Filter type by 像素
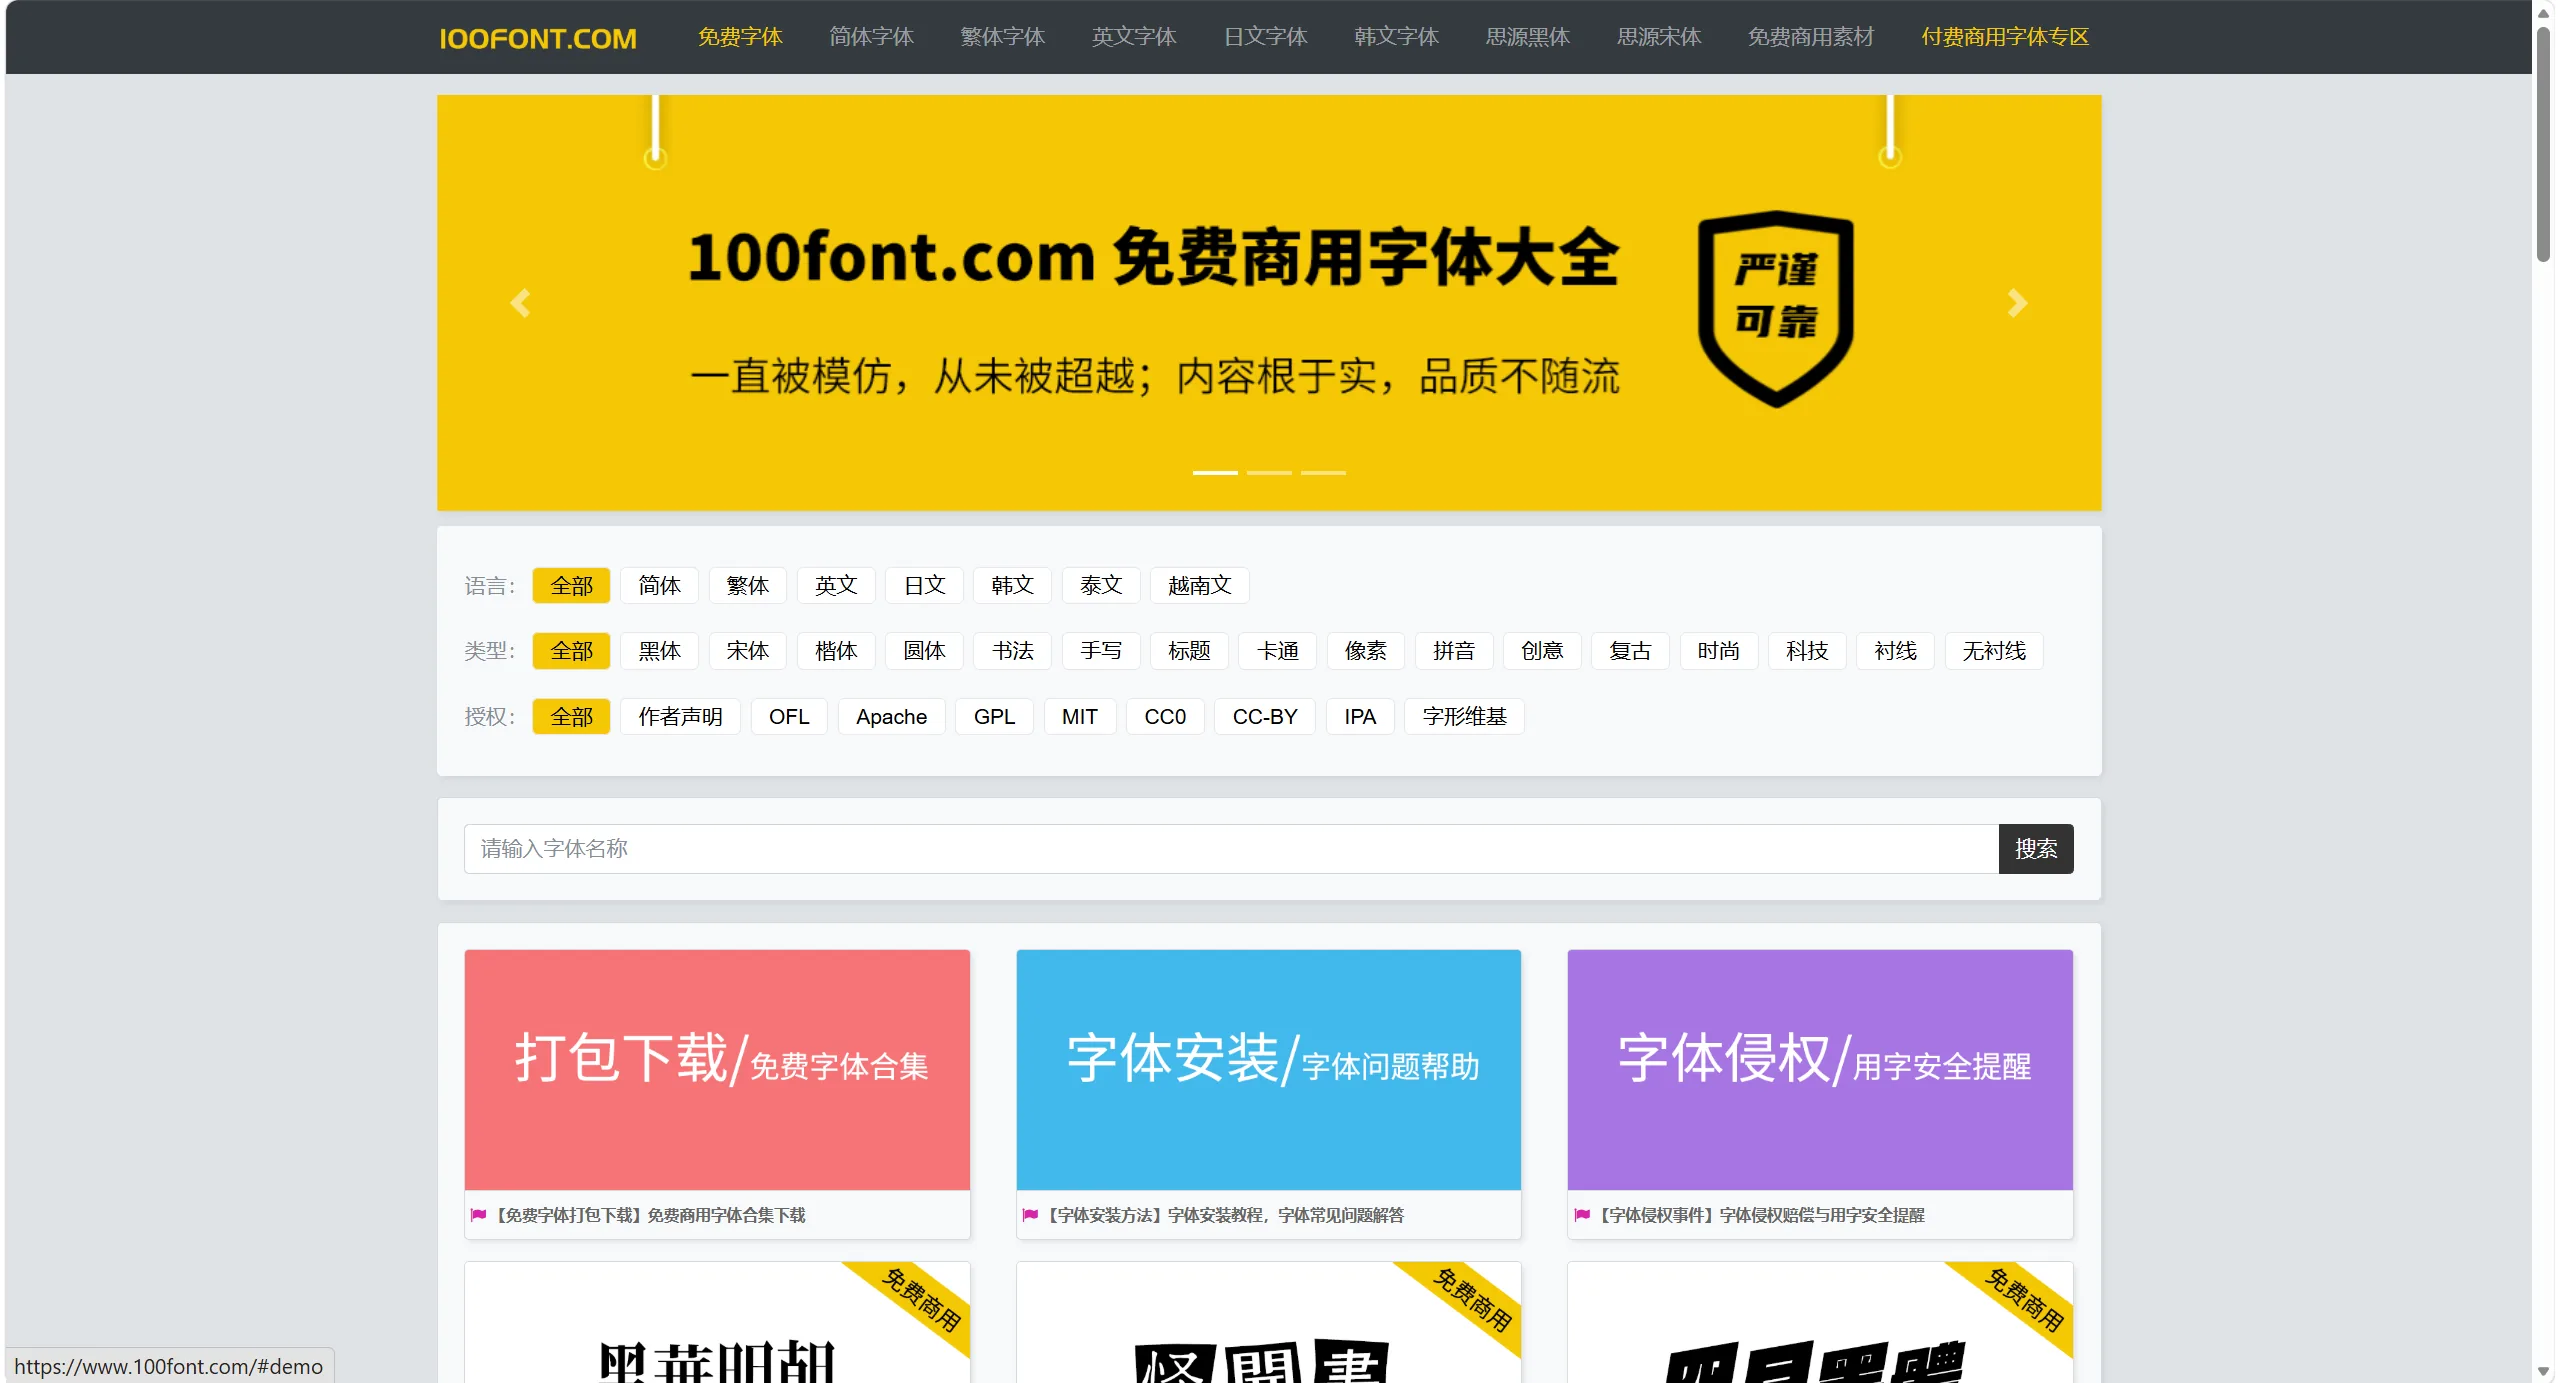This screenshot has height=1383, width=2556. (1365, 651)
